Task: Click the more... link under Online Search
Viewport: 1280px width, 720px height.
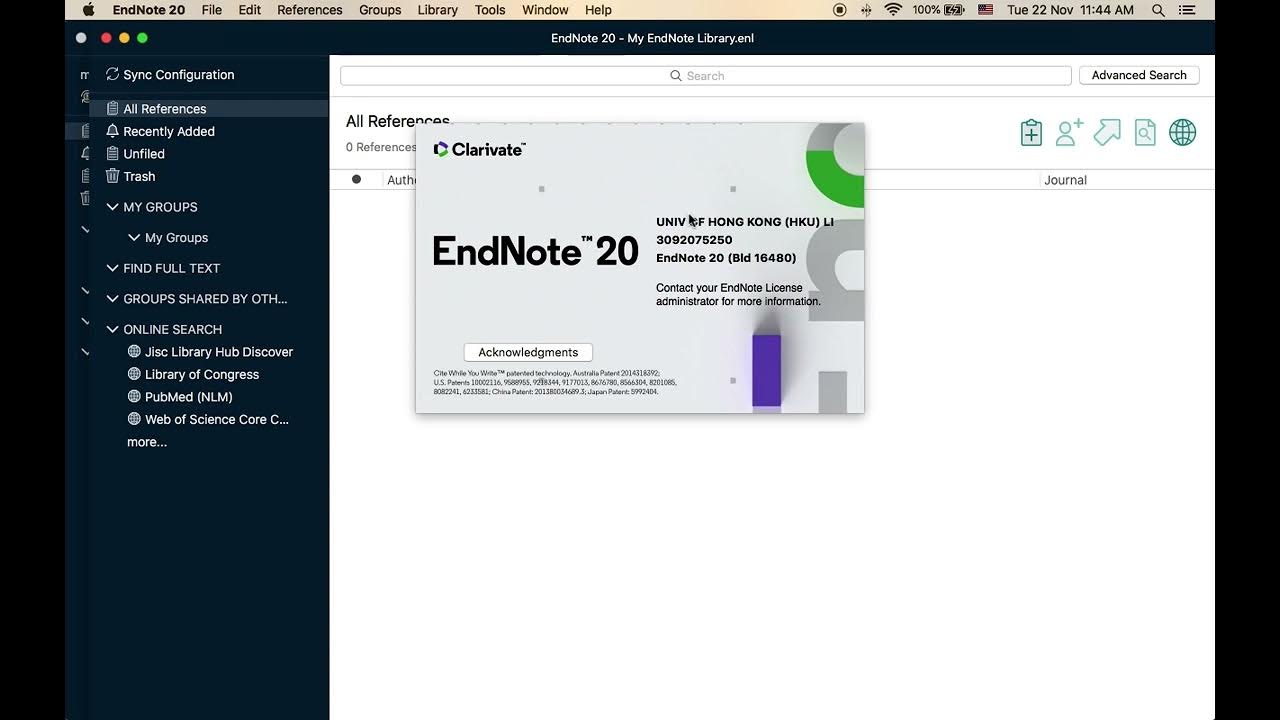Action: click(x=147, y=442)
